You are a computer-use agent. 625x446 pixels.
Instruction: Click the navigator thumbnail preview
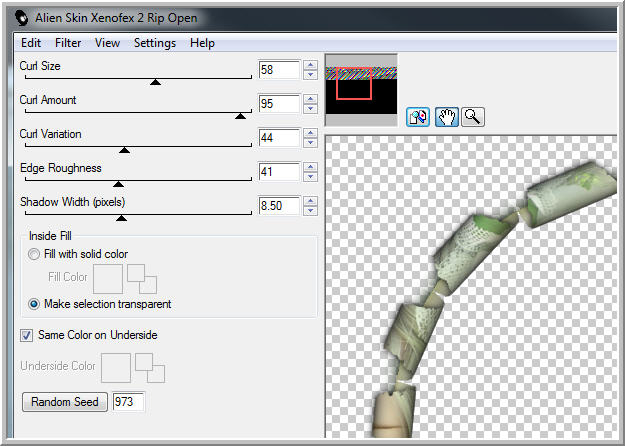point(361,90)
